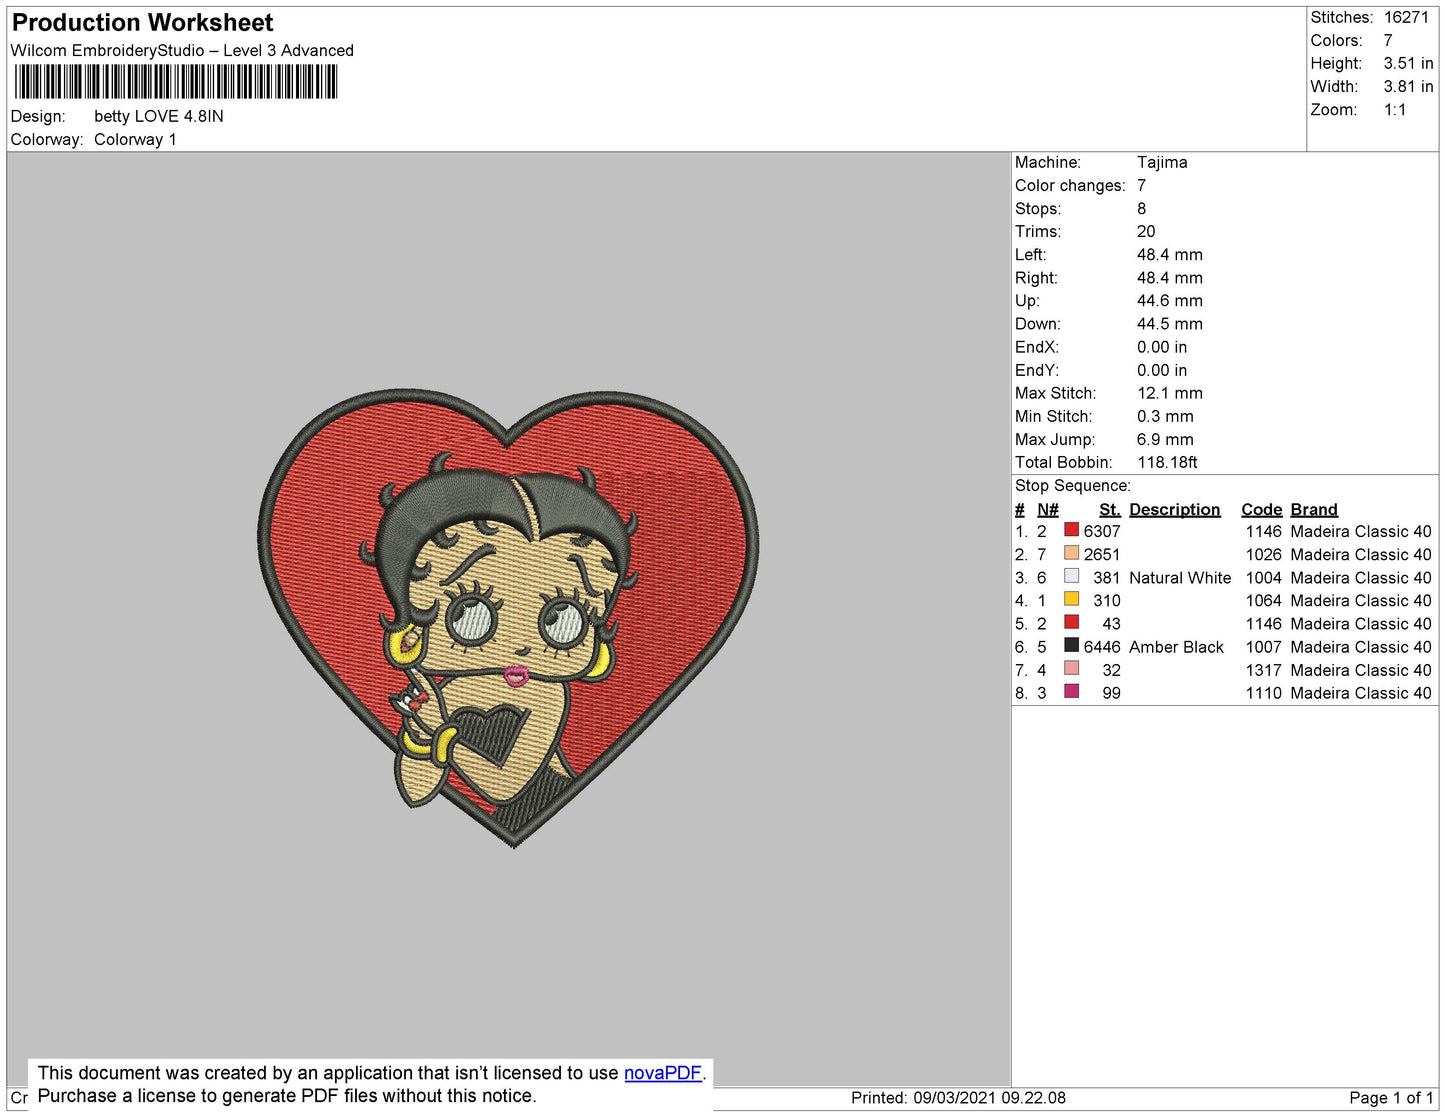Click thread code 1026
Viewport: 1445px width, 1117px height.
(x=1263, y=554)
